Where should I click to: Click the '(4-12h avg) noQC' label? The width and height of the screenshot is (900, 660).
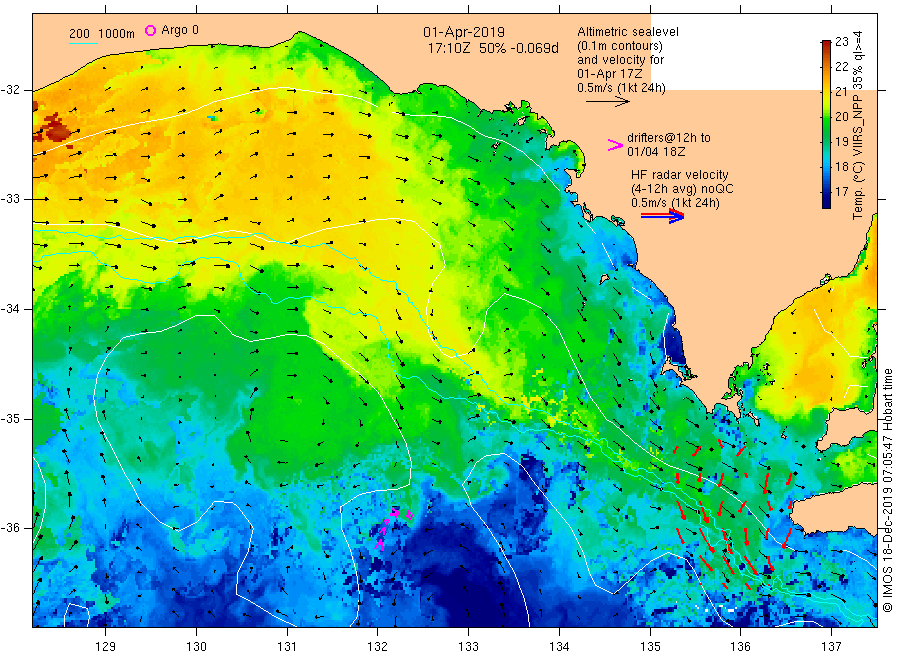coord(682,189)
